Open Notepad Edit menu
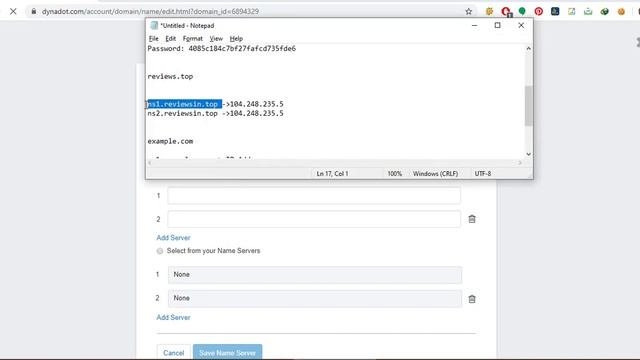Viewport: 640px width, 360px height. 170,38
